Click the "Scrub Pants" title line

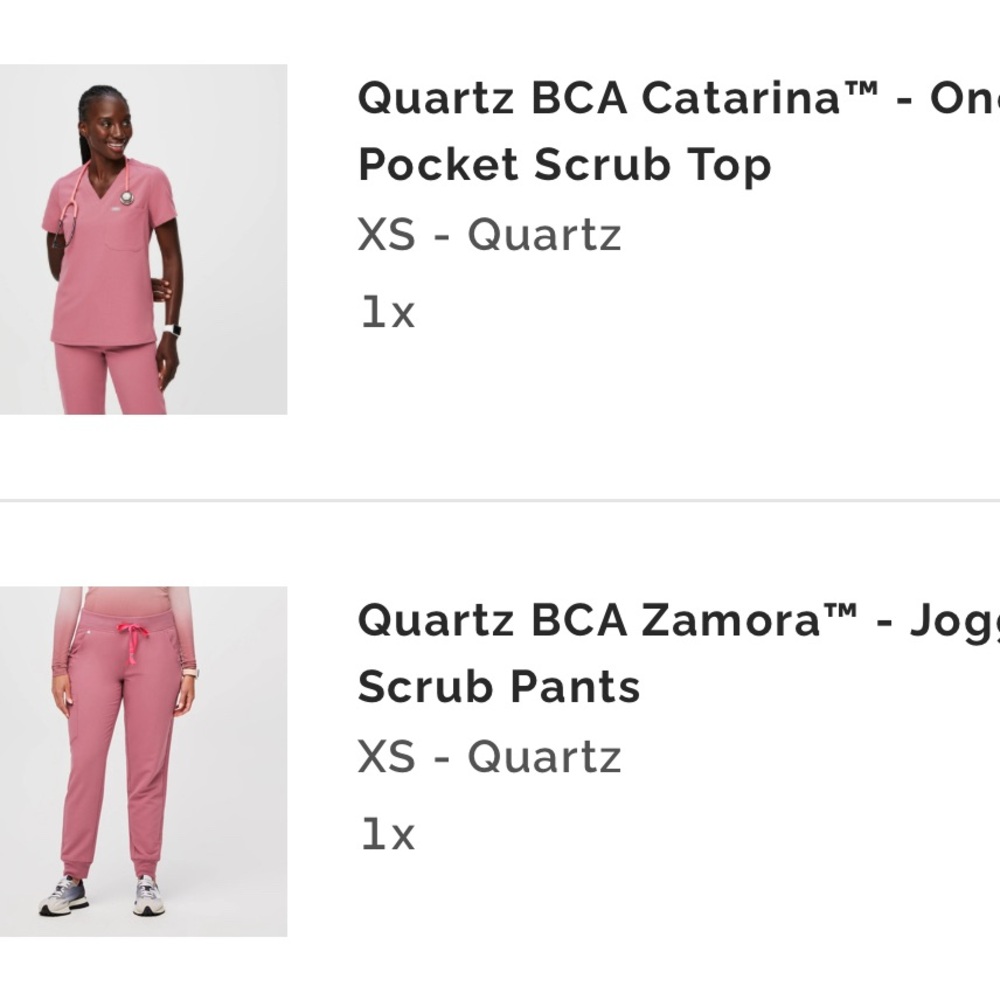pos(499,687)
